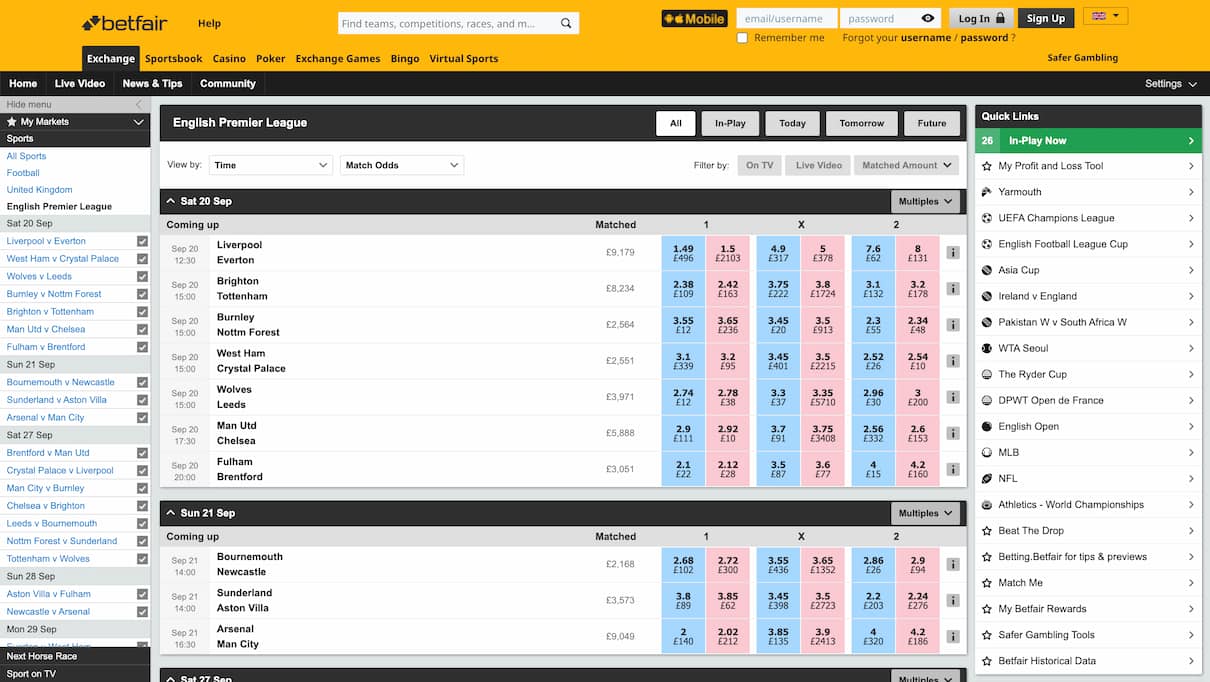This screenshot has height=682, width=1210.
Task: Collapse the Sun 21 Sep section
Action: click(171, 513)
